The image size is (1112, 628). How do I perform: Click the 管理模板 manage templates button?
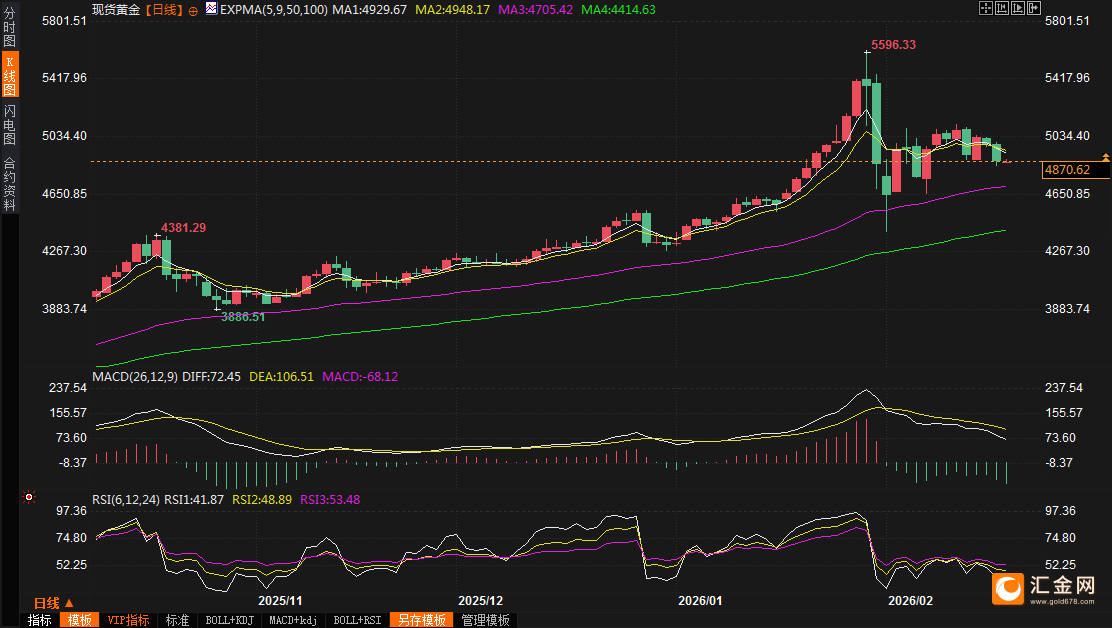(x=485, y=620)
